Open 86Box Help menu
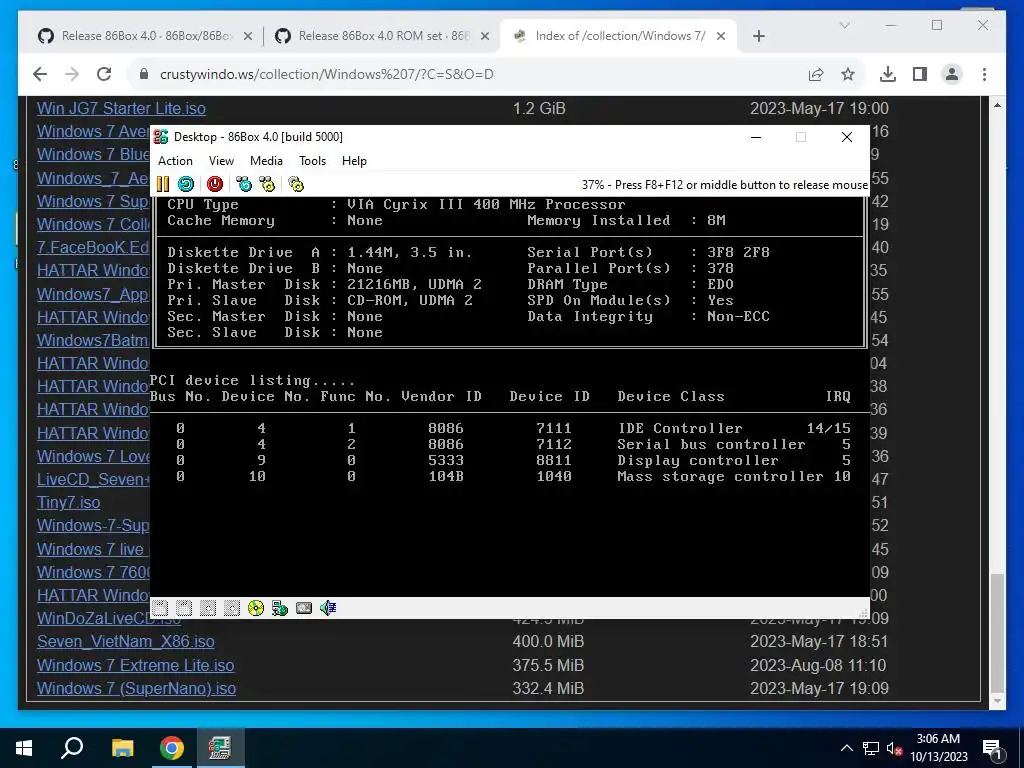The image size is (1024, 768). (x=354, y=161)
